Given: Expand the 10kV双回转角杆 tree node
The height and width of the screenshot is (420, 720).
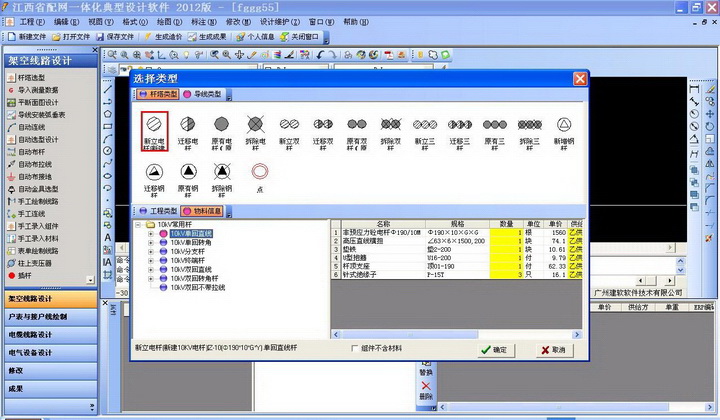Looking at the screenshot, I should click(151, 278).
